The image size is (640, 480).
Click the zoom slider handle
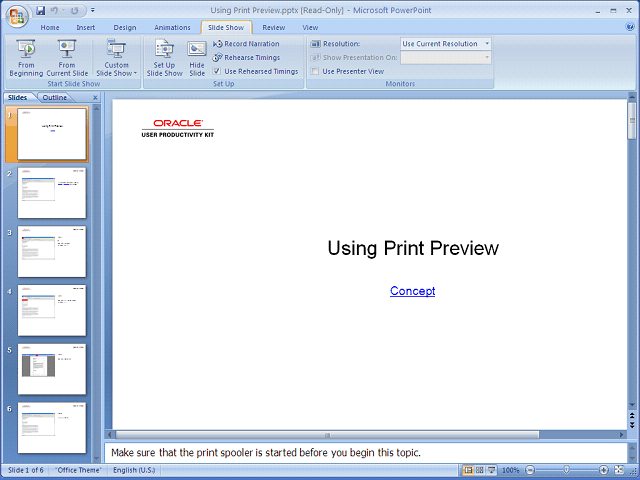click(567, 470)
